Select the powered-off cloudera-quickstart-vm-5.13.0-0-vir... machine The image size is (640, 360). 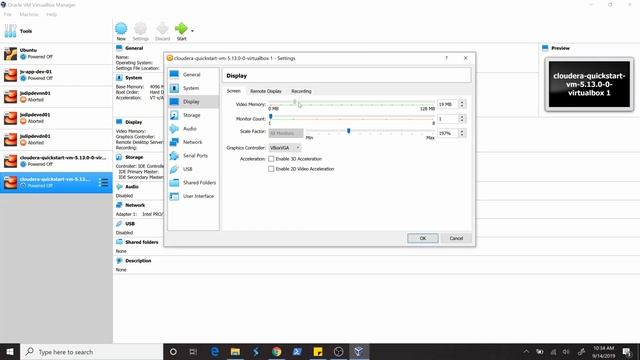[x=56, y=161]
